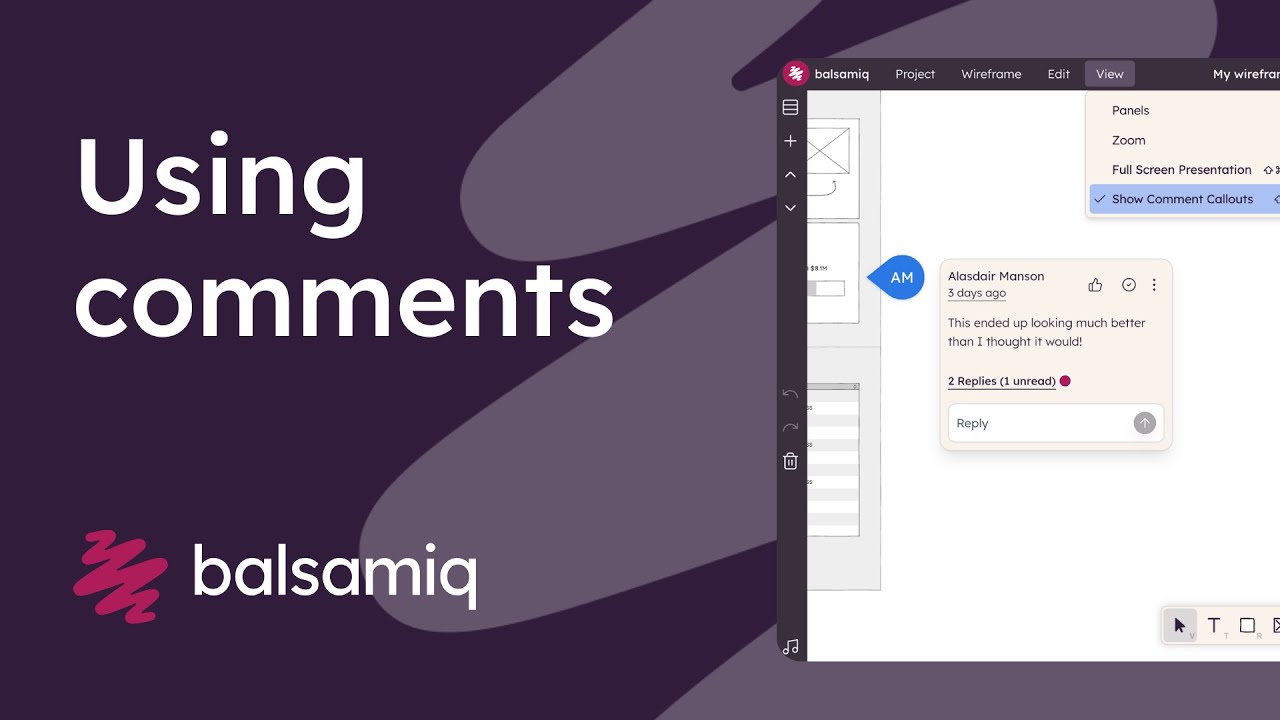Expand '2 Replies (1 unread)' thread
The image size is (1280, 720).
click(x=1002, y=381)
